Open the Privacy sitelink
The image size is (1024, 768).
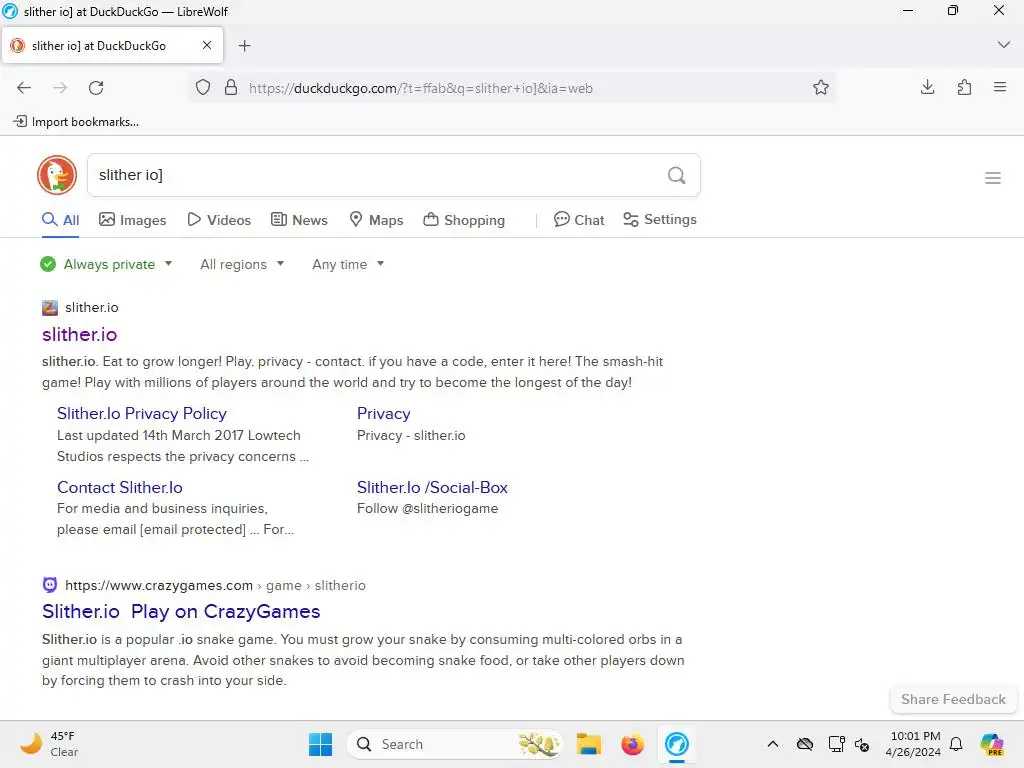click(x=383, y=413)
